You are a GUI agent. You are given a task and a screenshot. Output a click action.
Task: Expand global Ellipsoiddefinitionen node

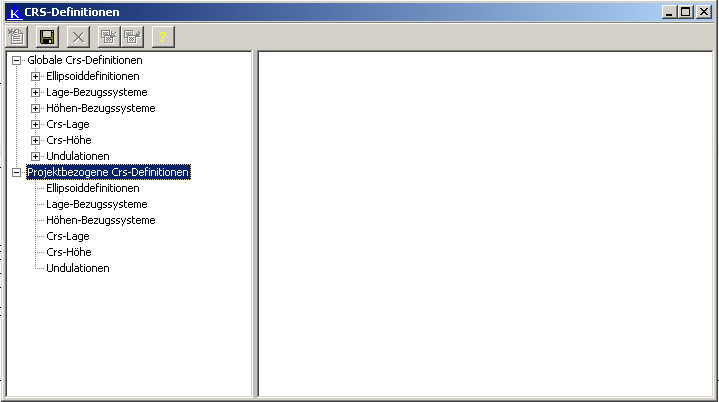(x=35, y=76)
